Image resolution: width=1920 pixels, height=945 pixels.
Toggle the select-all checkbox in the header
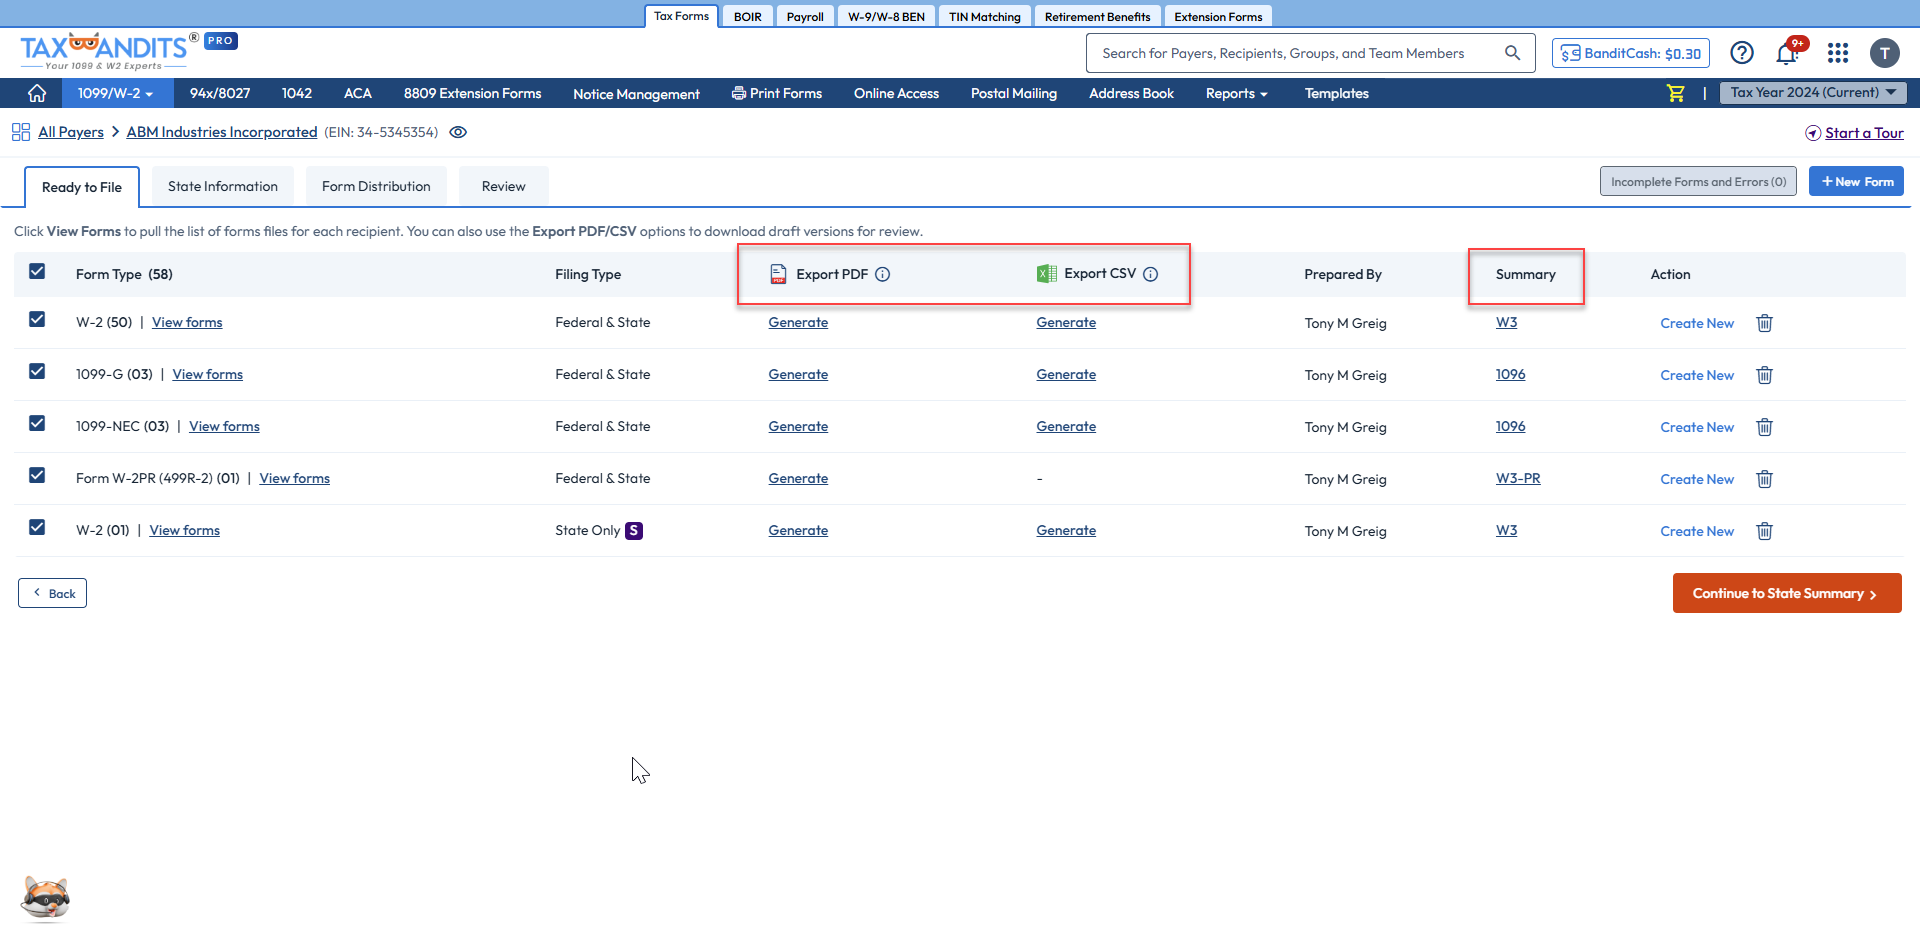[x=37, y=271]
